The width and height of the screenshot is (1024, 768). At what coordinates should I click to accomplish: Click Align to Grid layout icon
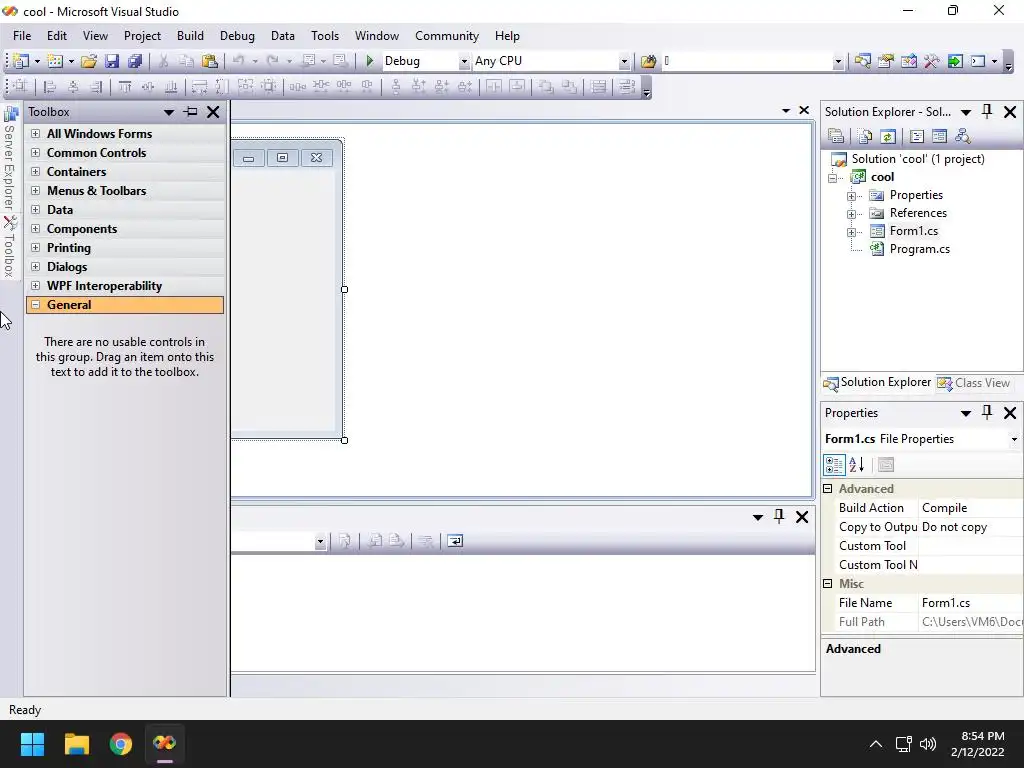[x=20, y=86]
